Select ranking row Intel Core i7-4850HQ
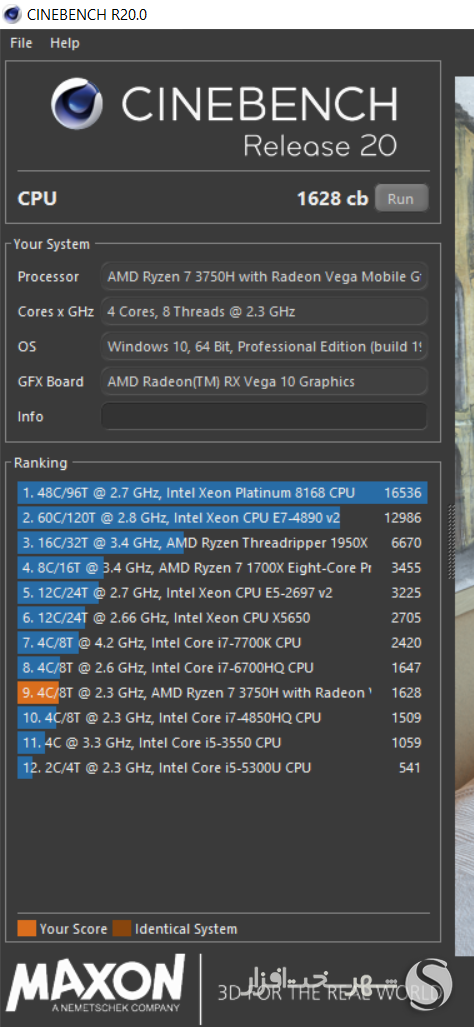 (223, 717)
